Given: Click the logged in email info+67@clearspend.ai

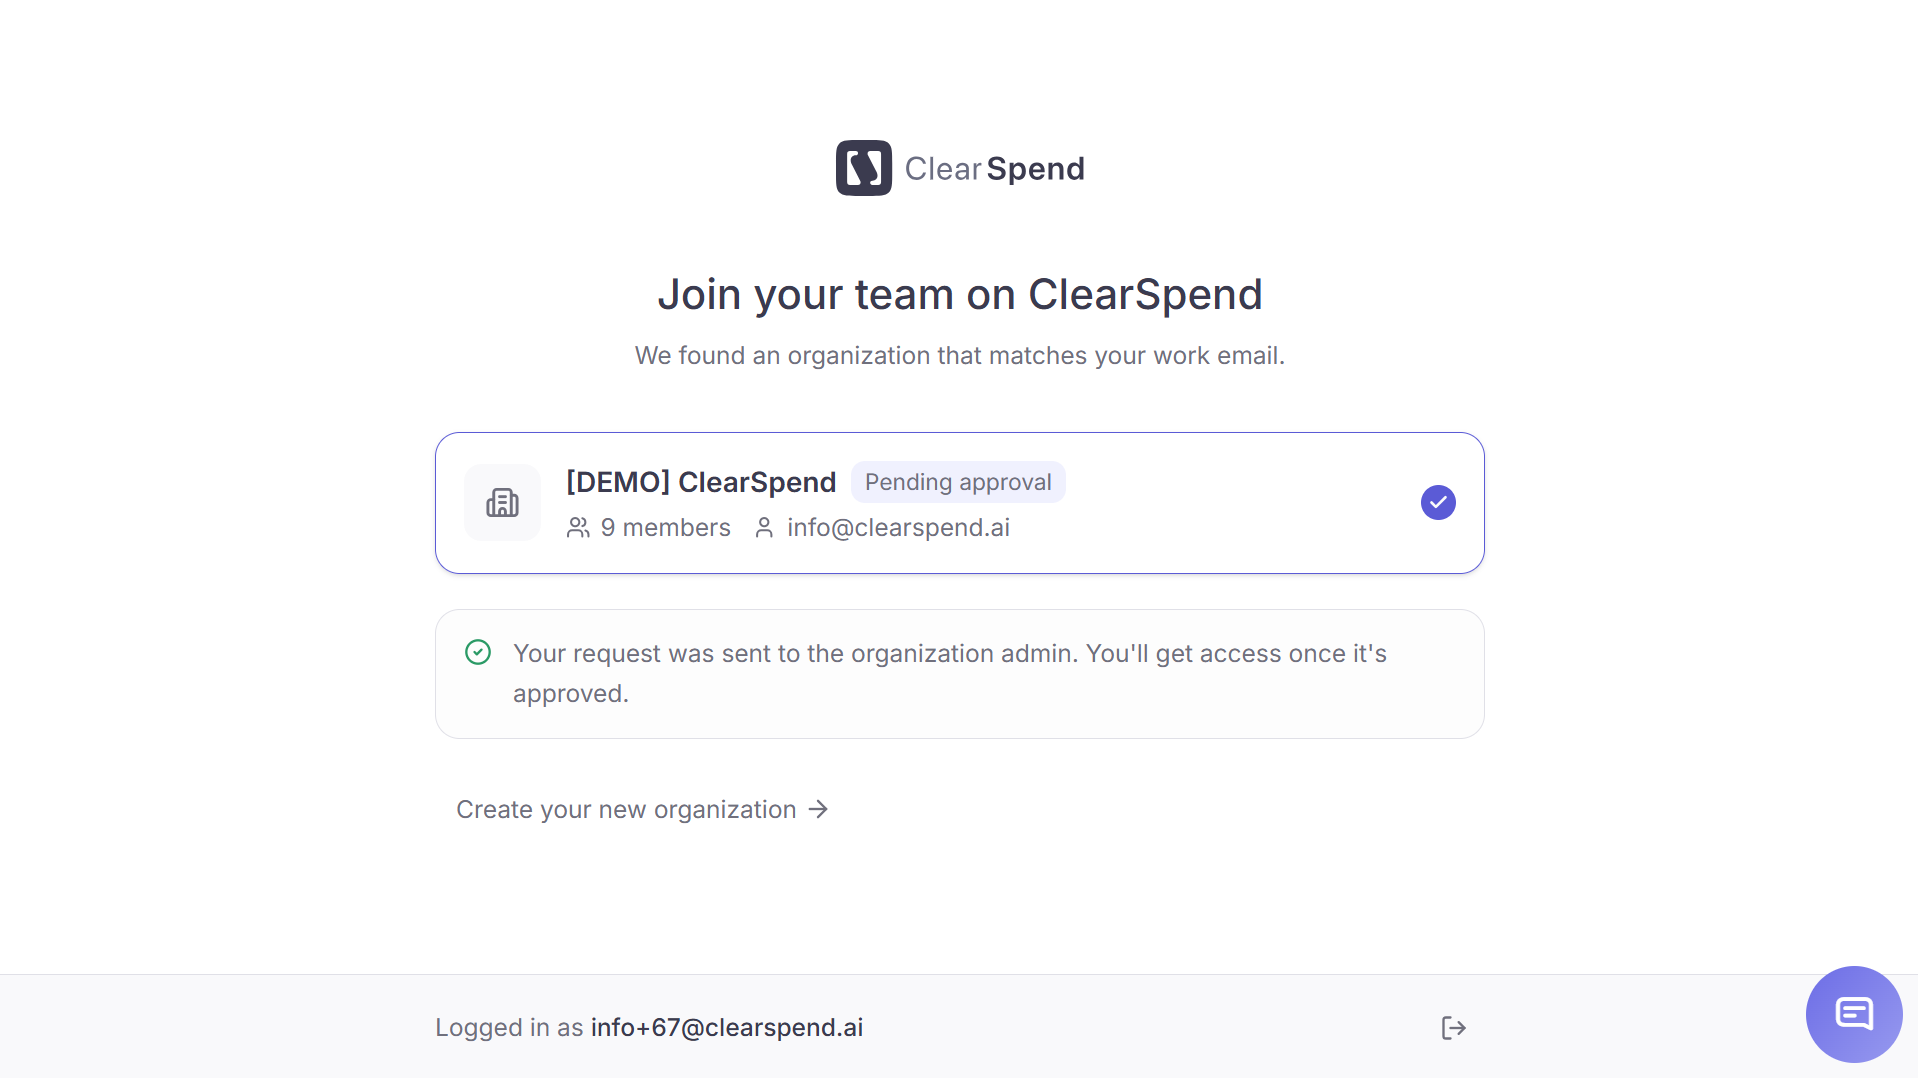Looking at the screenshot, I should coord(727,1028).
